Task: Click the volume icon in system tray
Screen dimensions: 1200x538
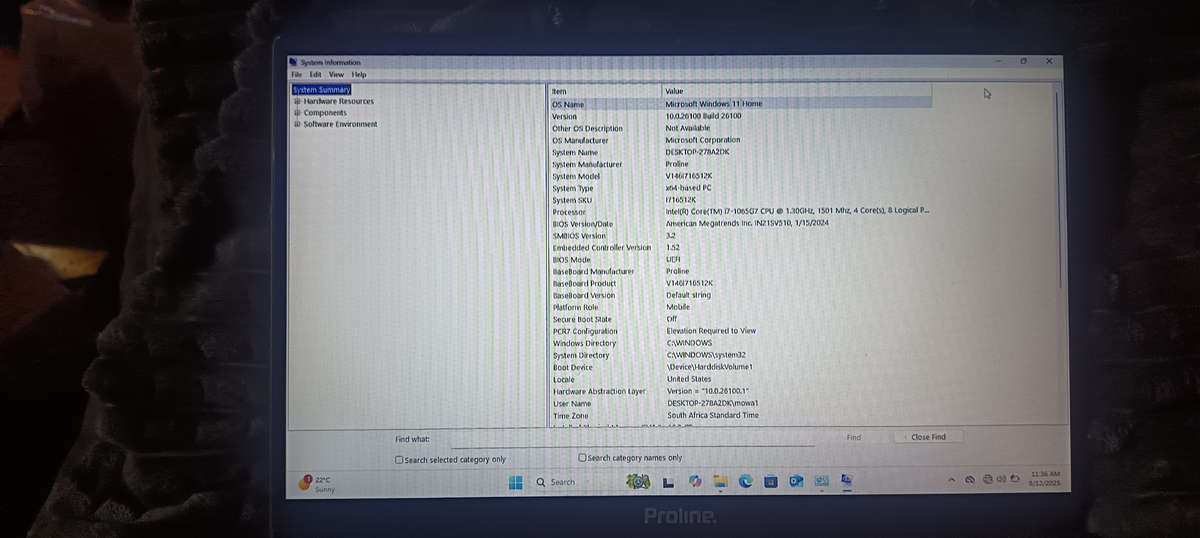Action: [1001, 480]
